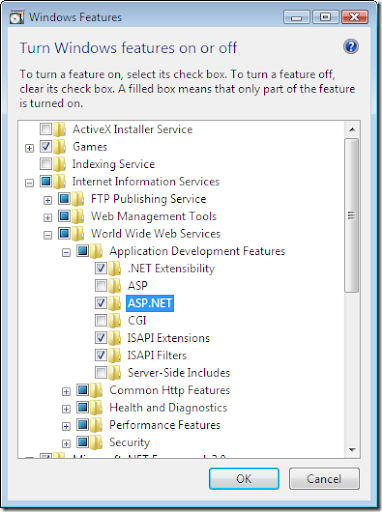Viewport: 382px width, 512px height.
Task: Click the blue help question mark icon
Action: coord(351,47)
